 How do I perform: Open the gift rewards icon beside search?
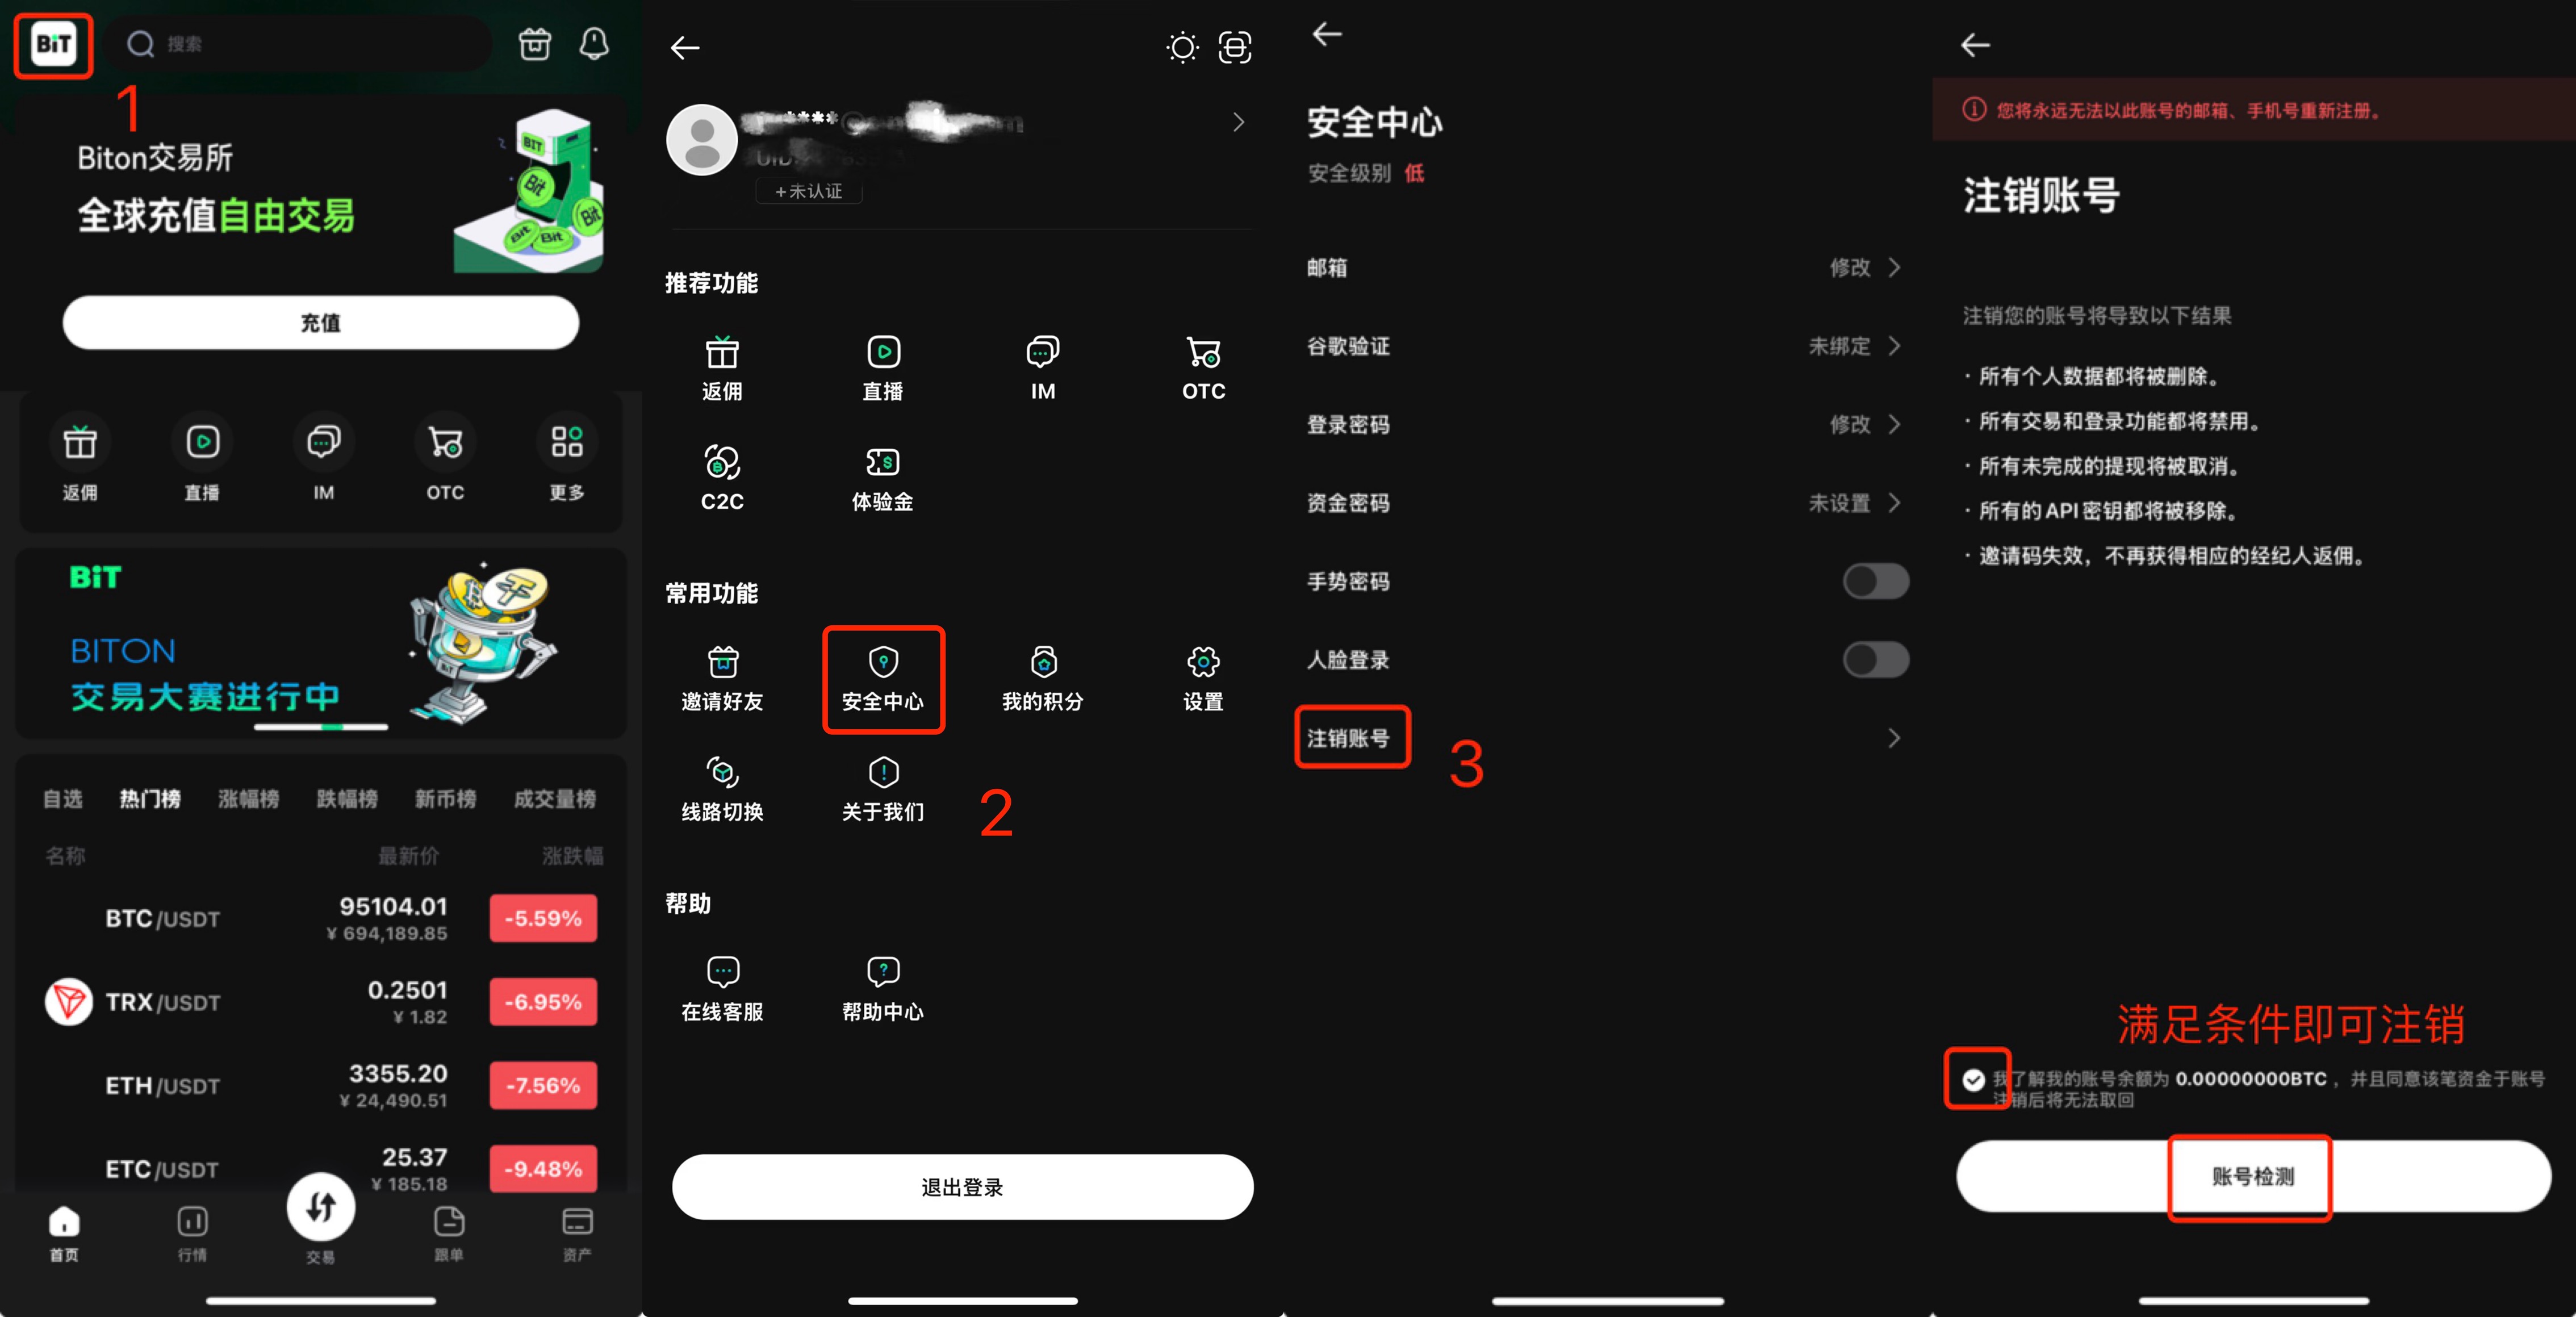535,44
